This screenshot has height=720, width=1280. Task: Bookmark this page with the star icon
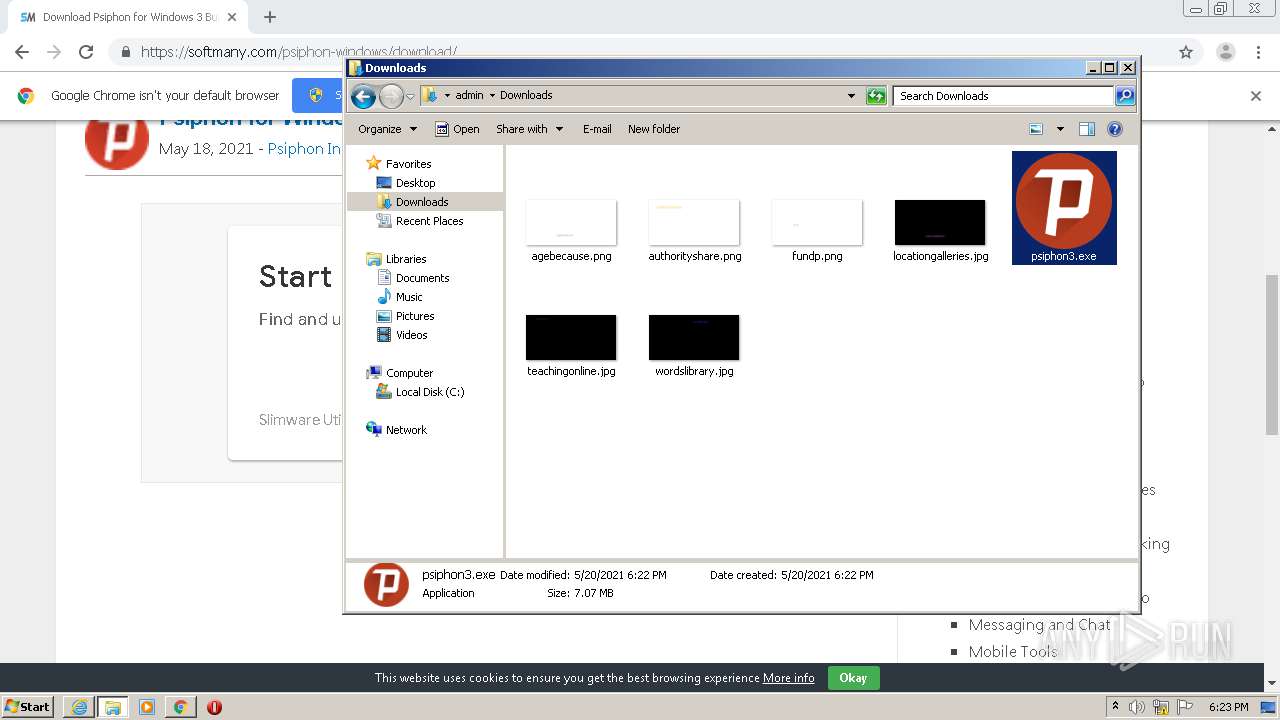(x=1186, y=52)
